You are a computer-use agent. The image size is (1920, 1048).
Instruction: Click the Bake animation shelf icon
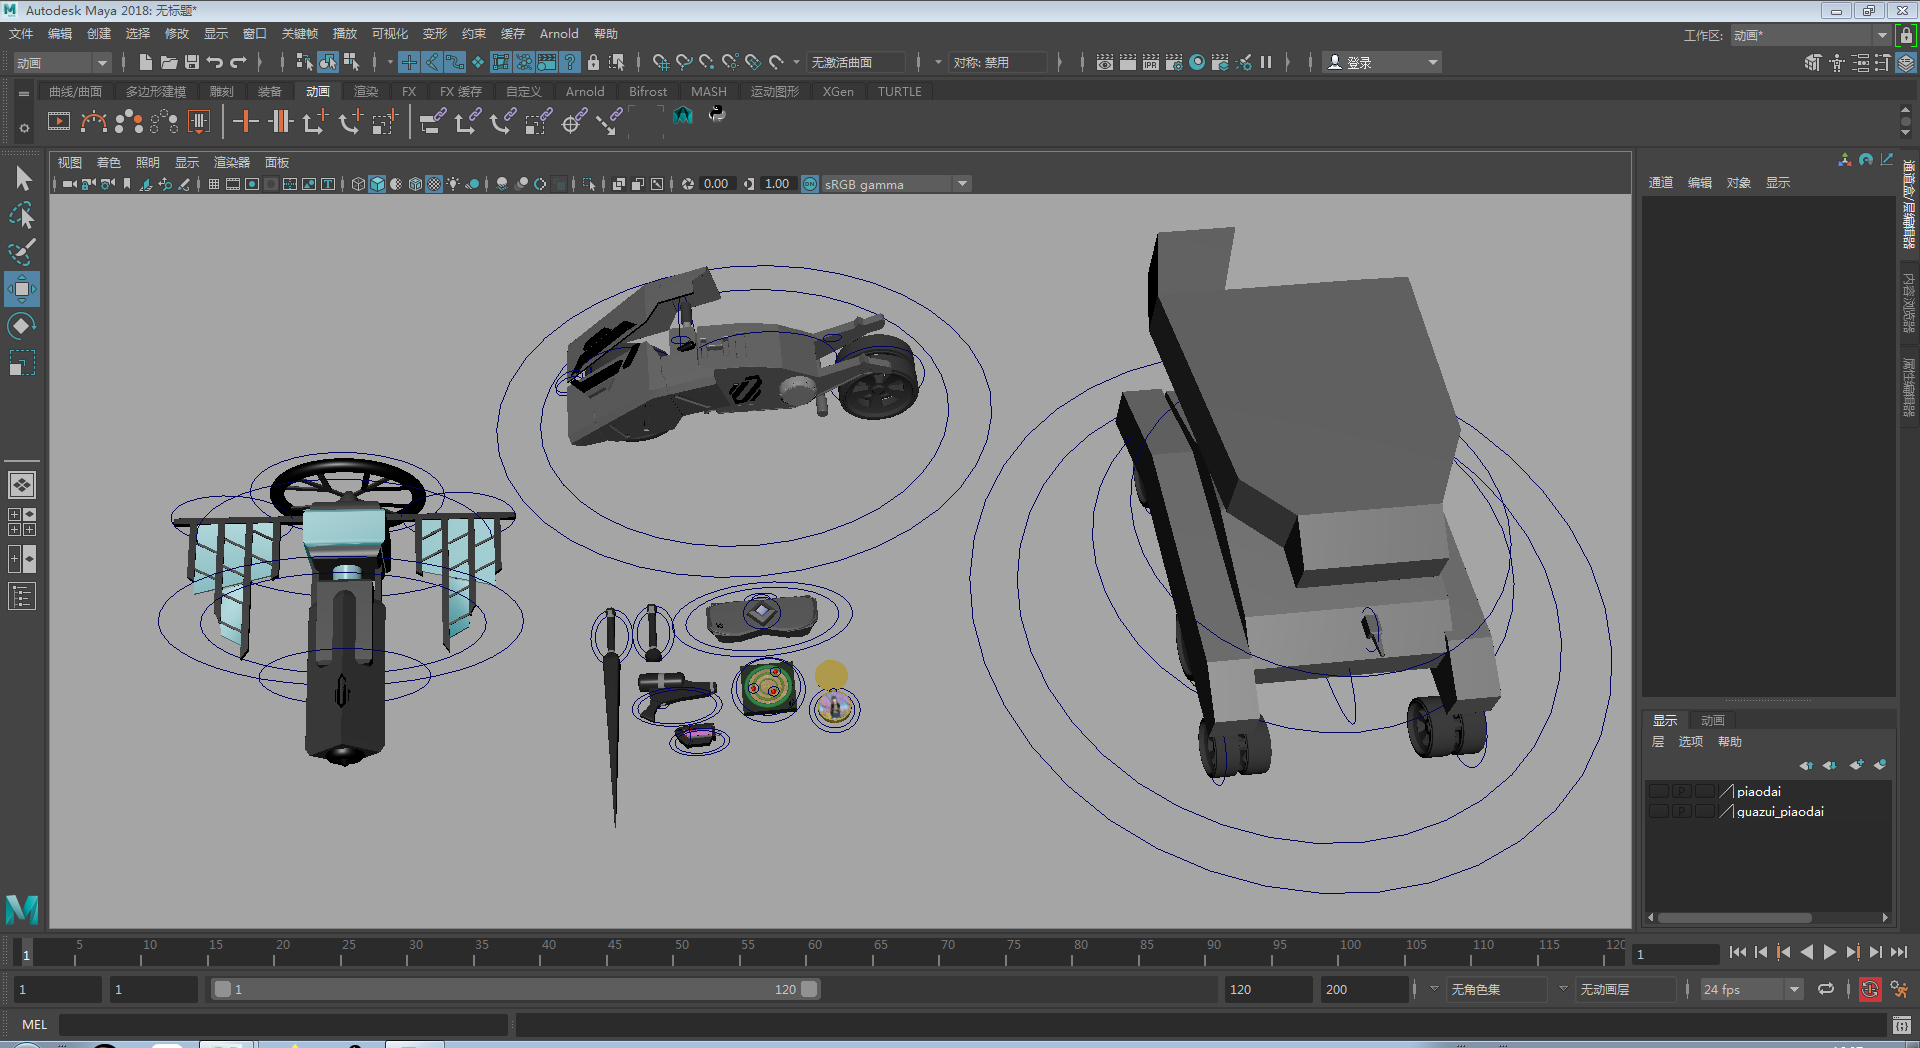point(199,122)
